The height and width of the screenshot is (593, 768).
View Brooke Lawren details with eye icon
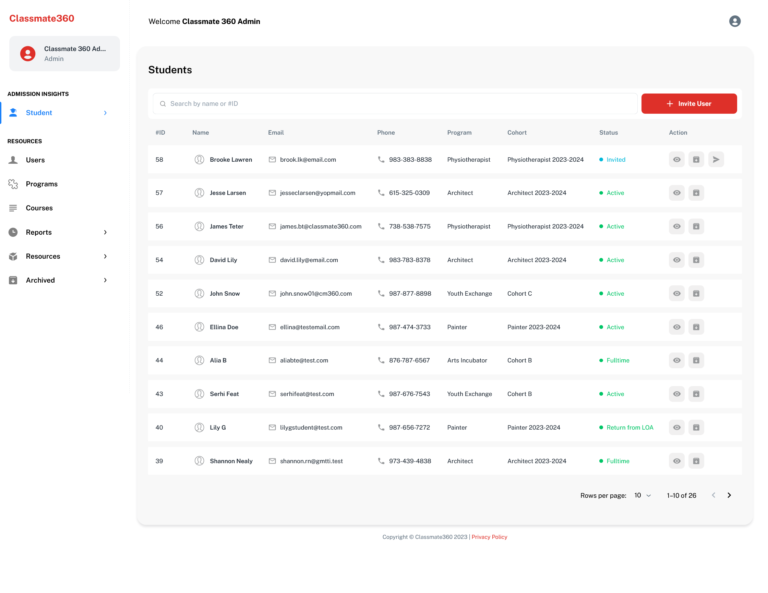click(677, 159)
